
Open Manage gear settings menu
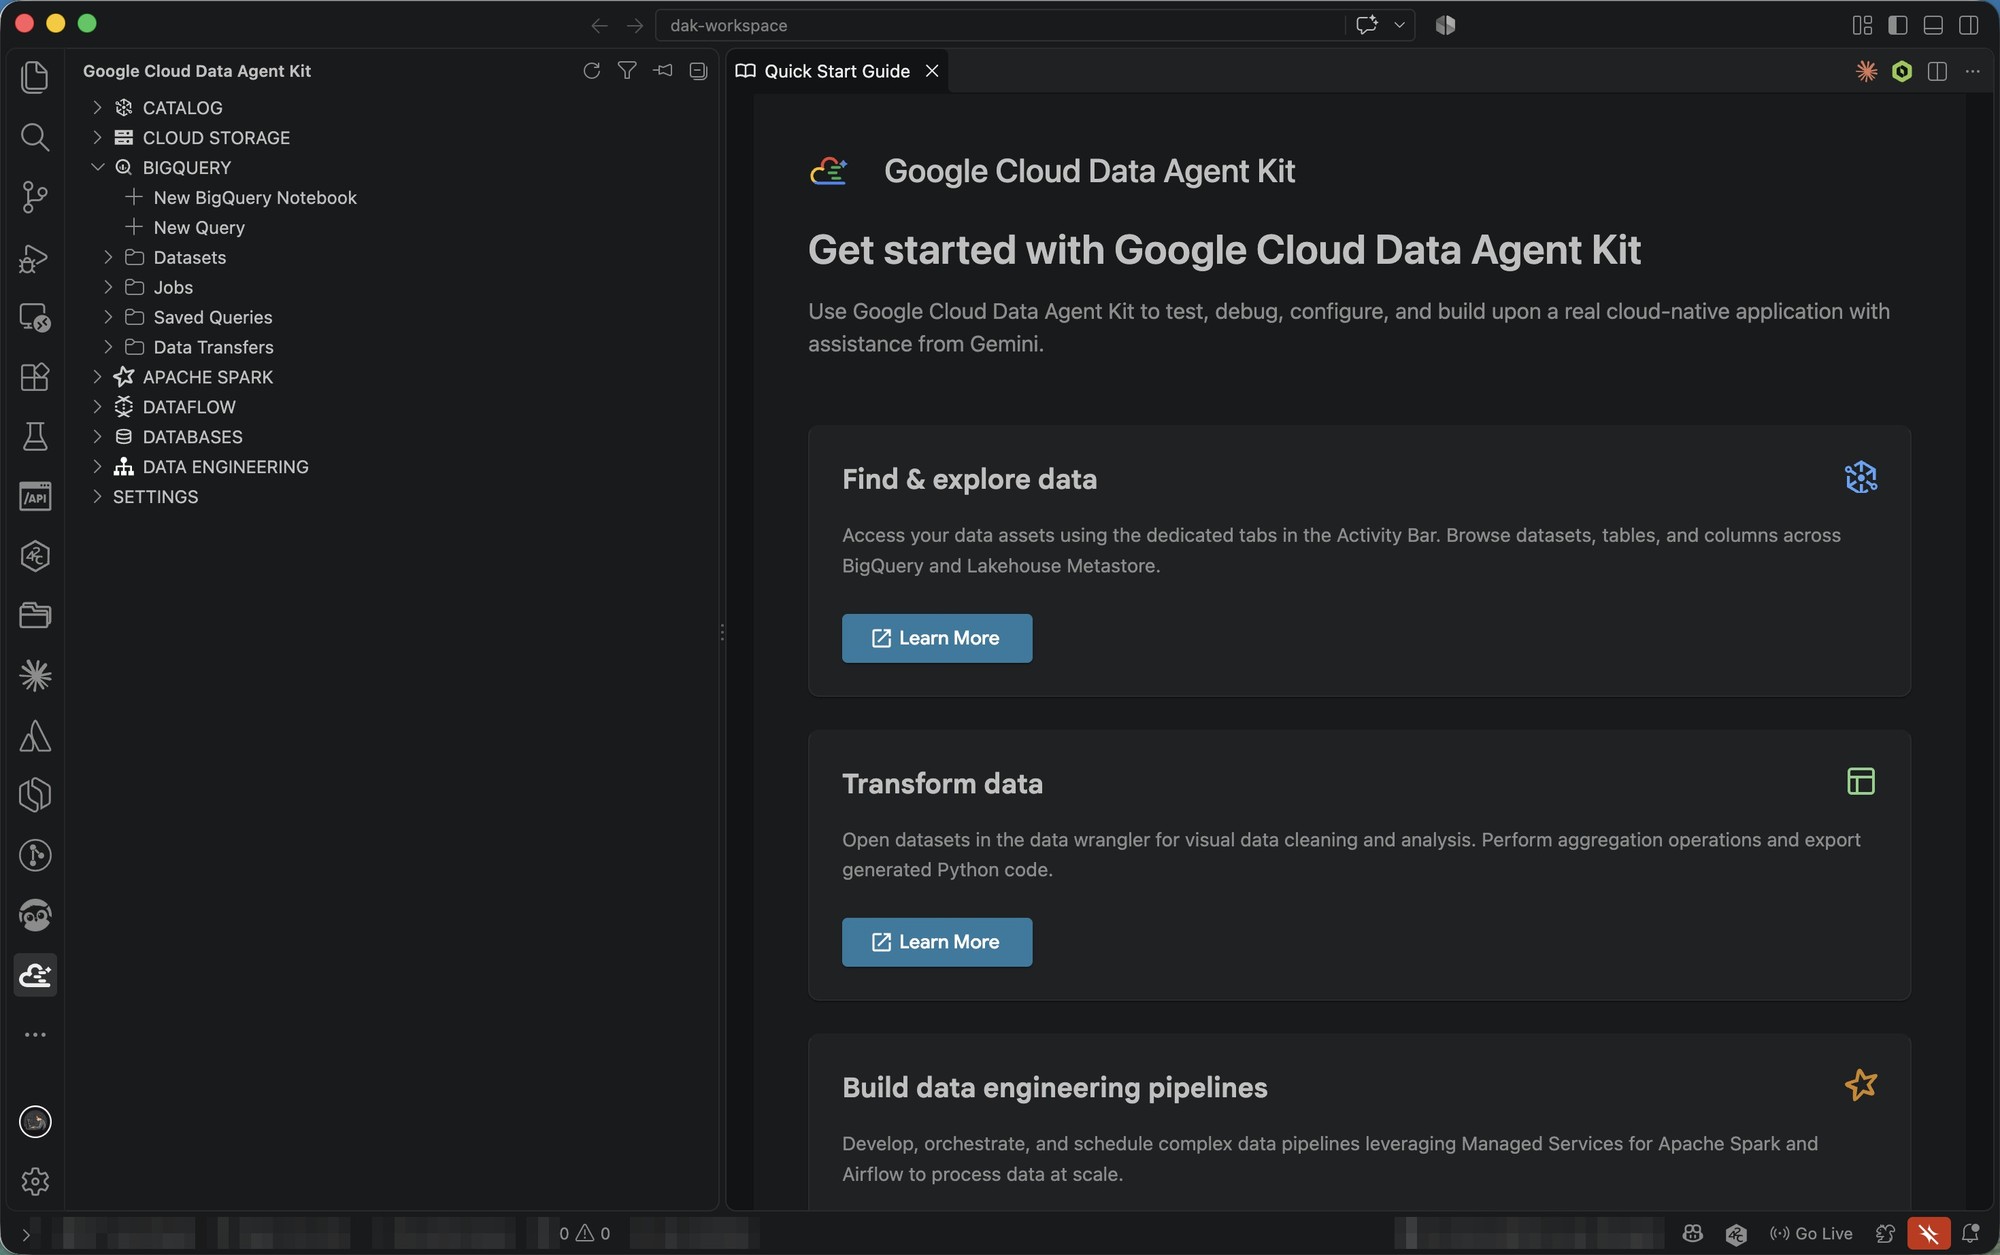35,1182
